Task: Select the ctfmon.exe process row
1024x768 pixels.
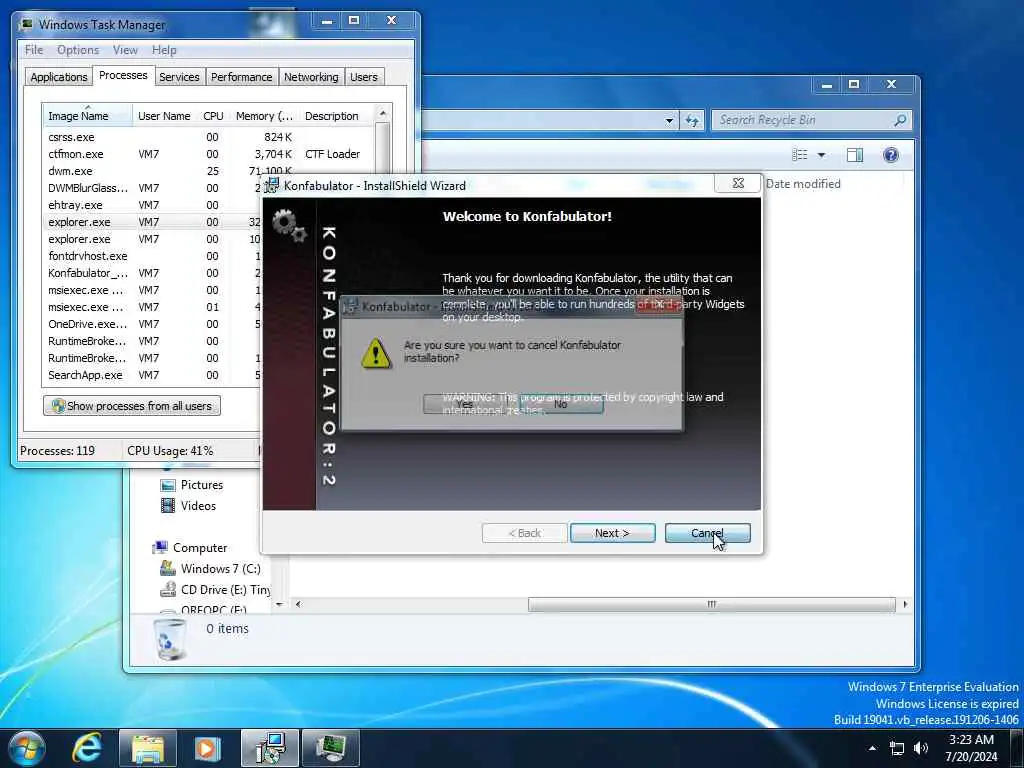Action: point(206,154)
